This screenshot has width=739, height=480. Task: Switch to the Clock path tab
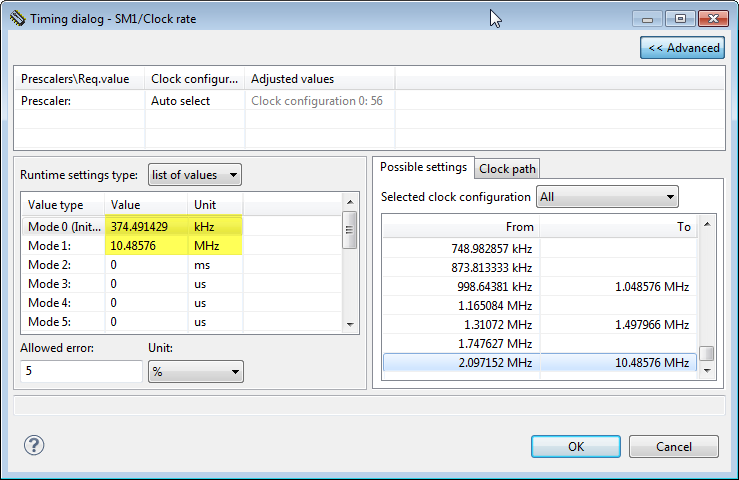508,168
